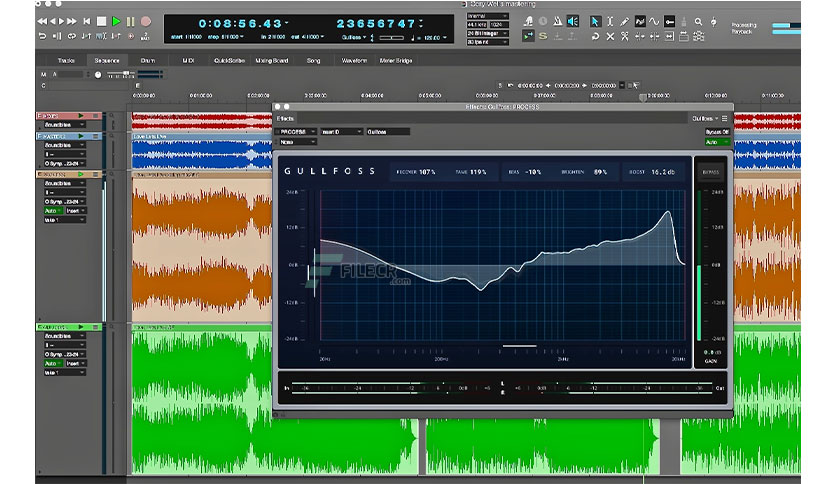
Task: Click the Gullfoss BYPASS button
Action: [710, 172]
